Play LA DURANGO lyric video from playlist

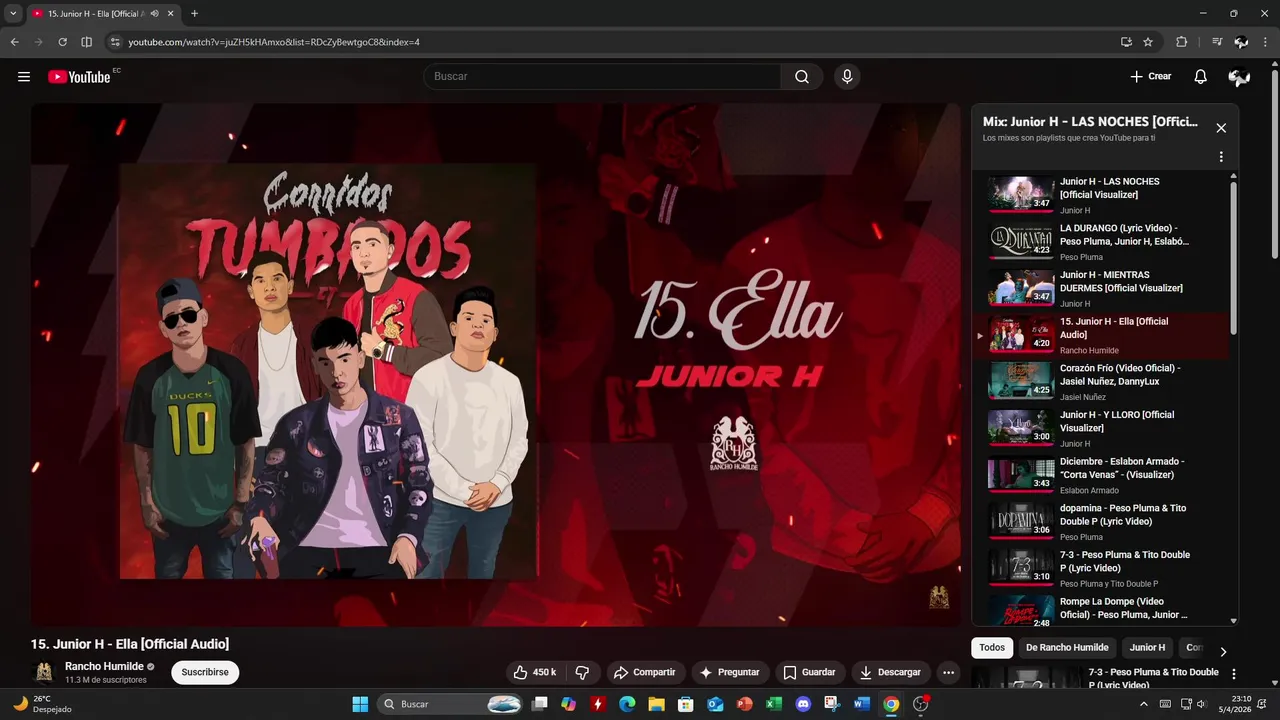click(1101, 242)
